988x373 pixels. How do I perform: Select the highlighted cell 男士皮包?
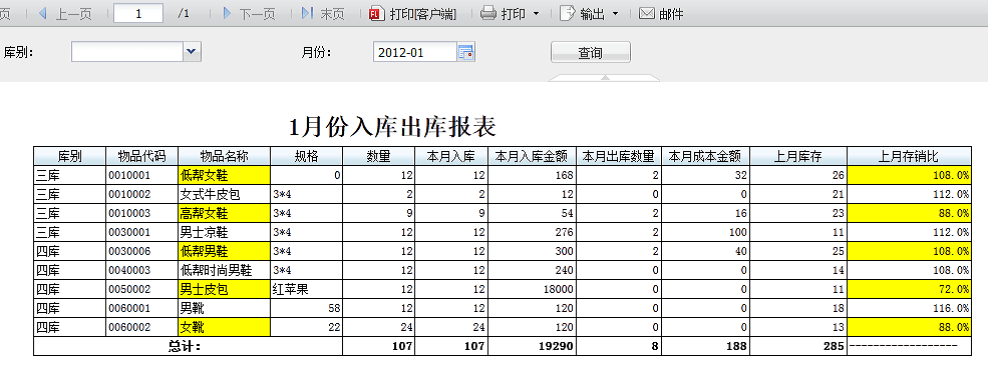point(224,289)
